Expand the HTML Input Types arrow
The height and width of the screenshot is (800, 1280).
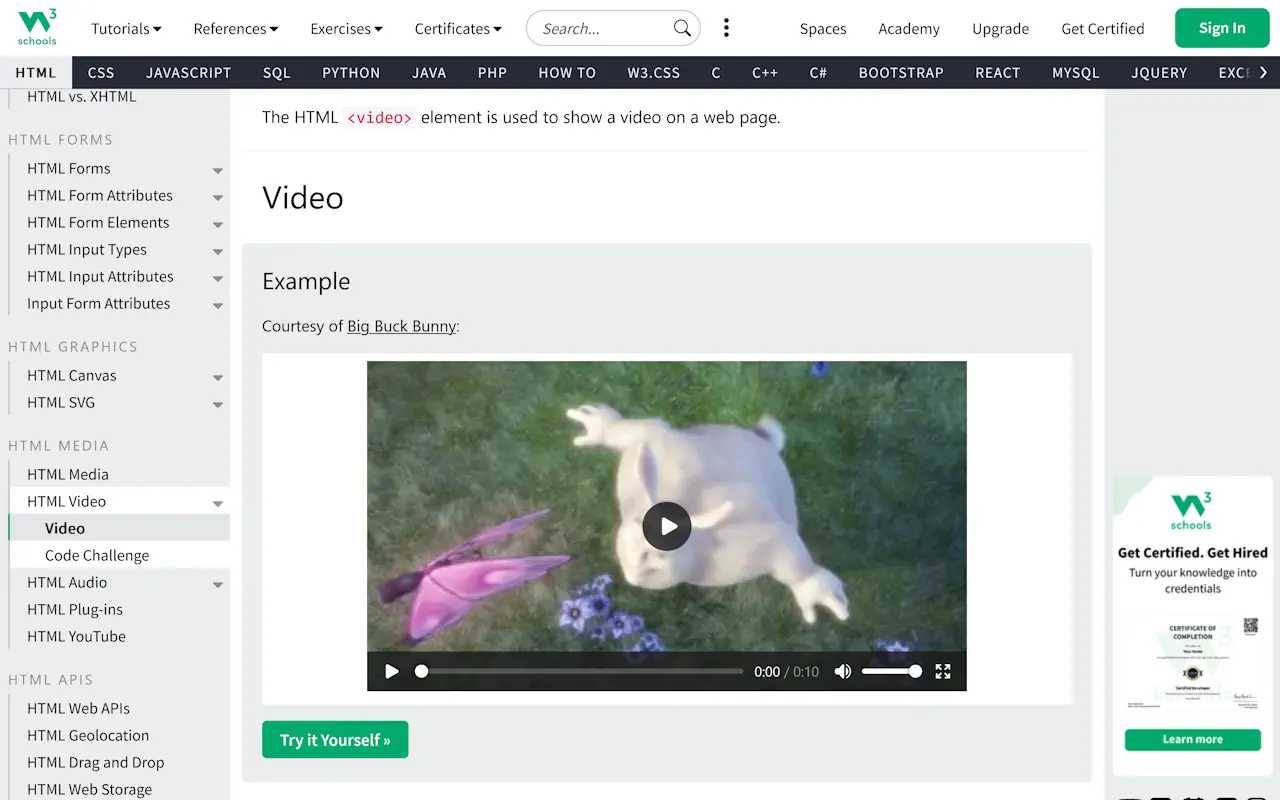pos(218,252)
